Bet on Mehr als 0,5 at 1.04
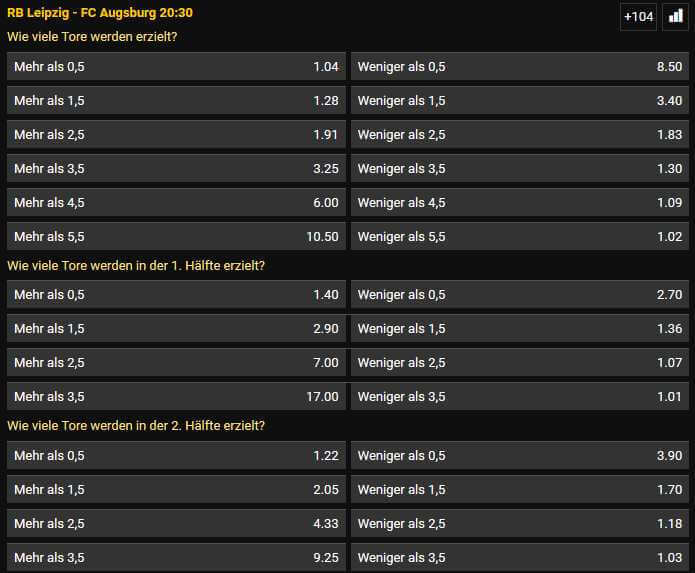 click(176, 66)
